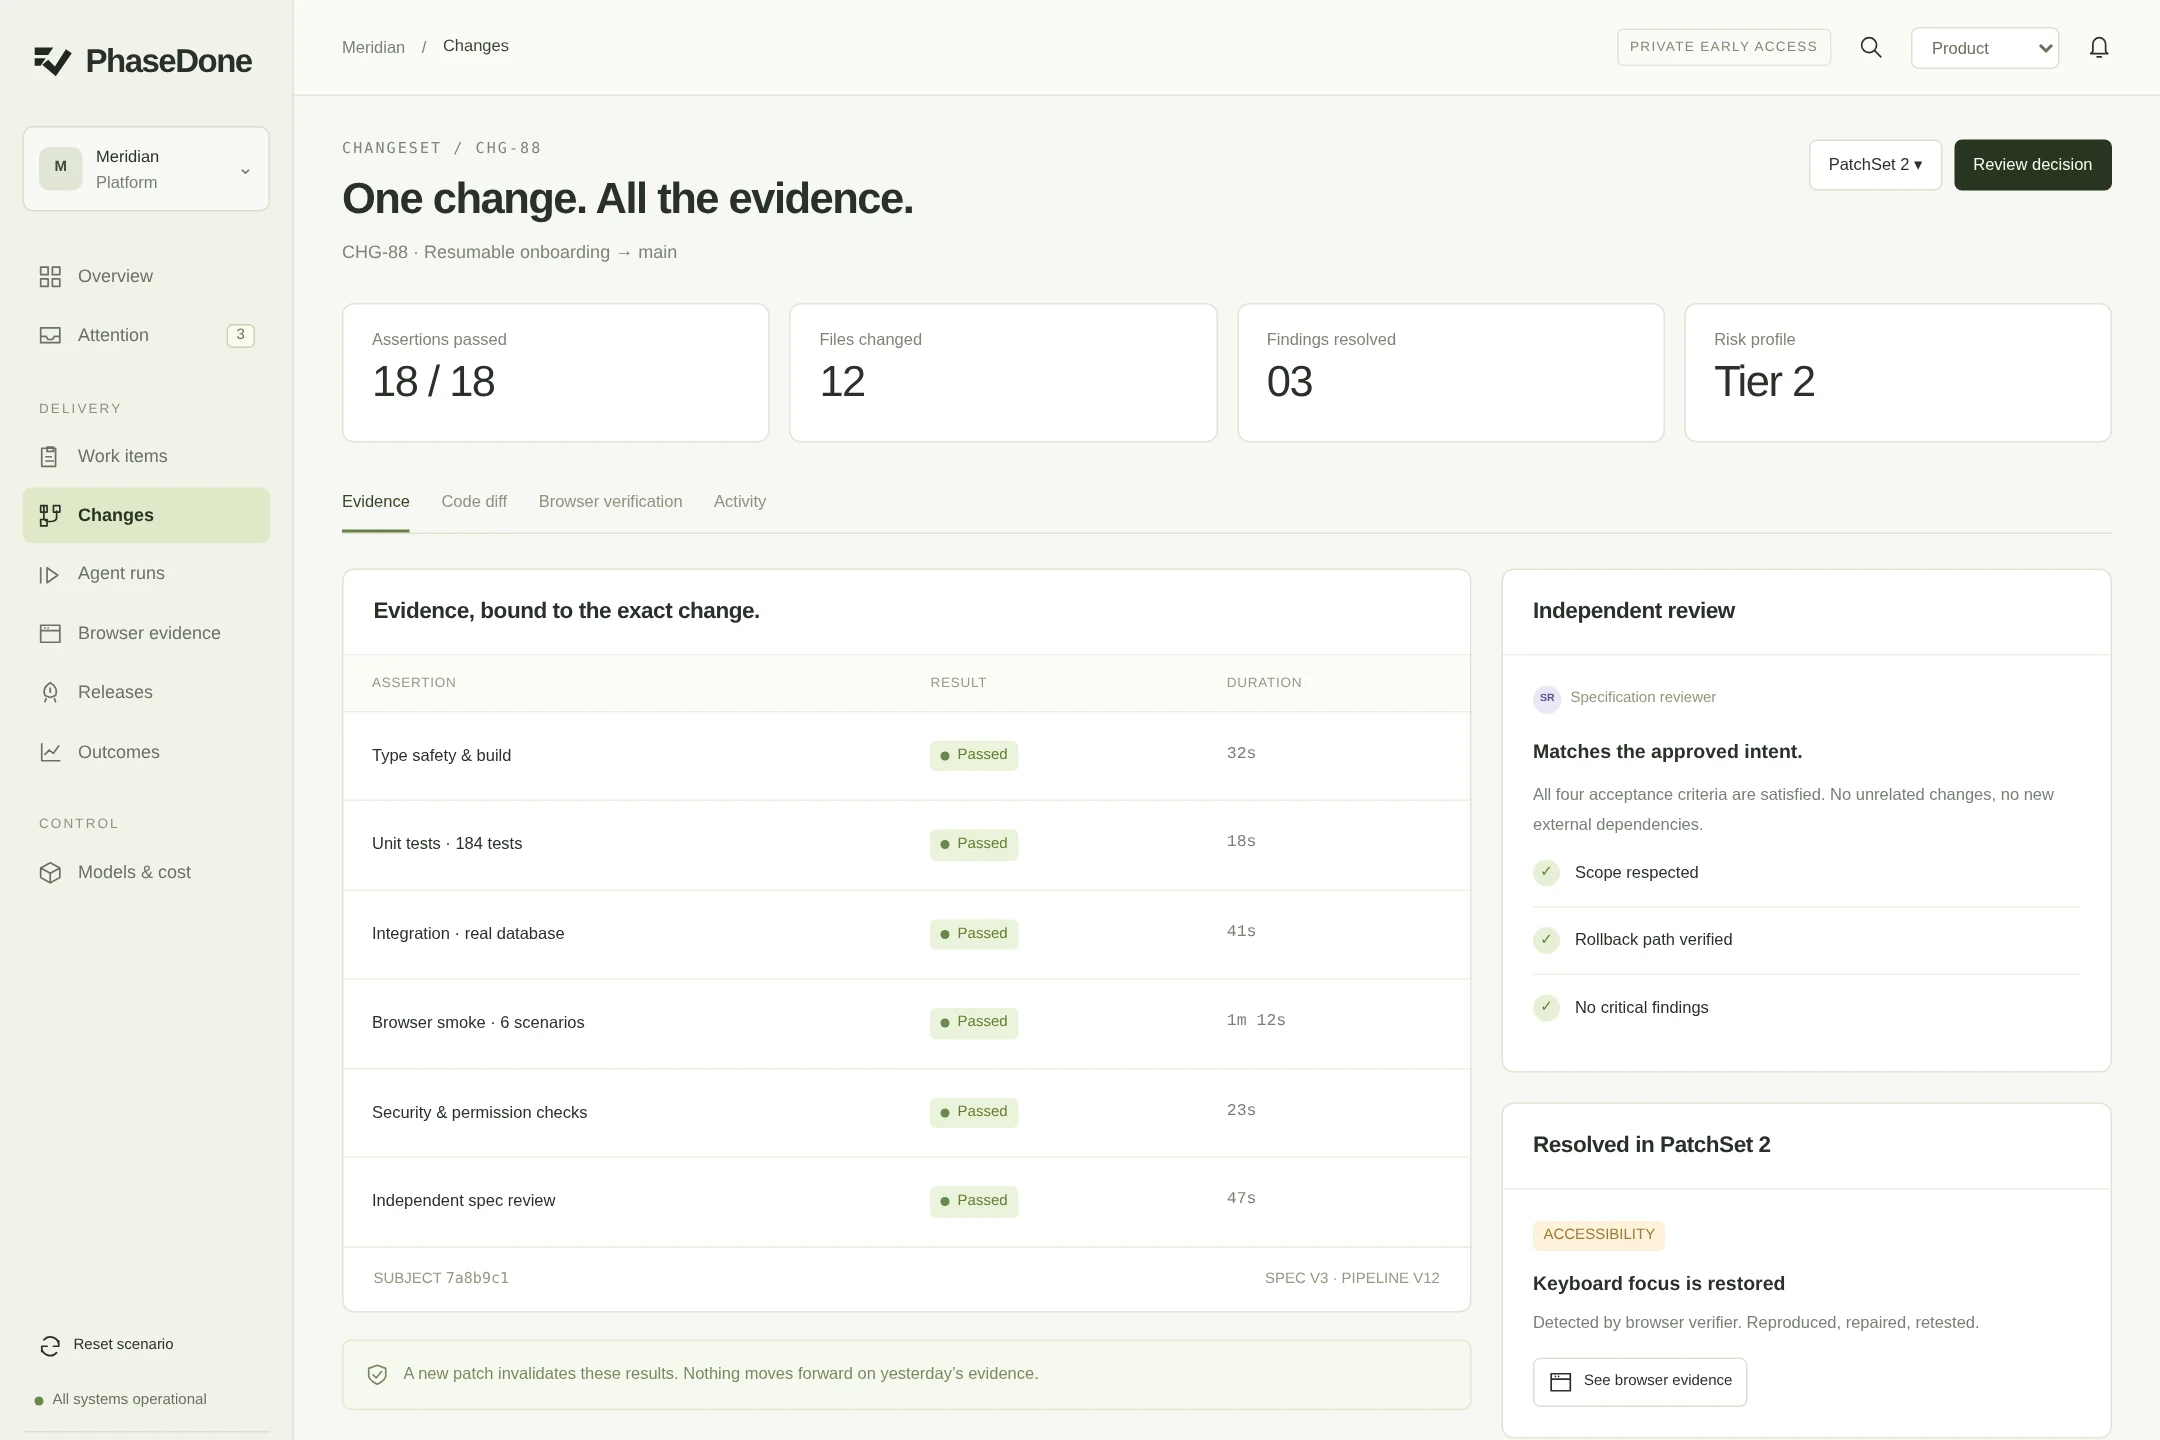Click the Browser evidence window icon
Screen dimensions: 2160x1440
point(50,634)
